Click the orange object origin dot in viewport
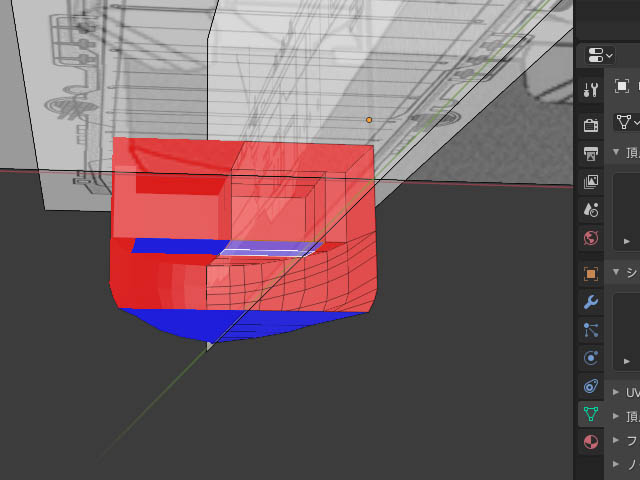The height and width of the screenshot is (480, 640). (369, 120)
